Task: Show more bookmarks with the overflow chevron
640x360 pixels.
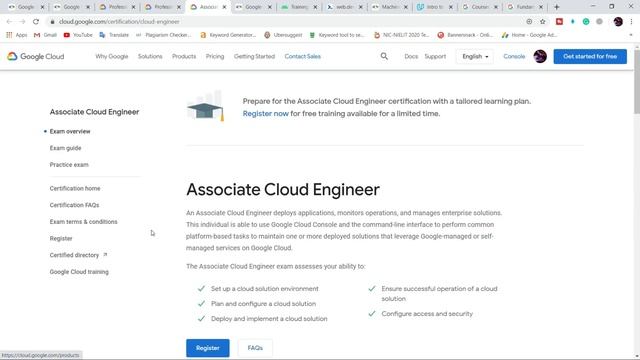Action: pos(631,35)
